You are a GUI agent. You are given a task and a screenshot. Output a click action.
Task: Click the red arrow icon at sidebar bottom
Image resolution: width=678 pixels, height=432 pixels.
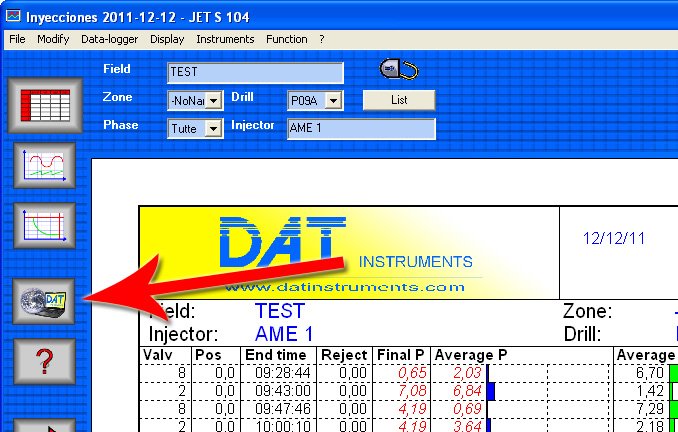(x=44, y=424)
